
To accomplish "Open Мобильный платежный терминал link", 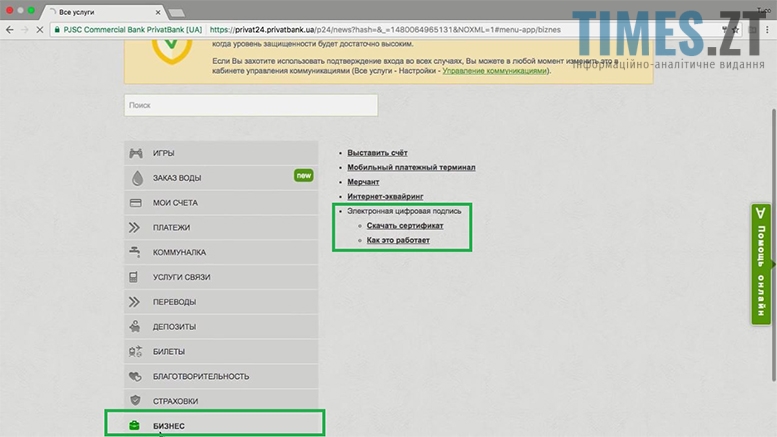I will 411,167.
